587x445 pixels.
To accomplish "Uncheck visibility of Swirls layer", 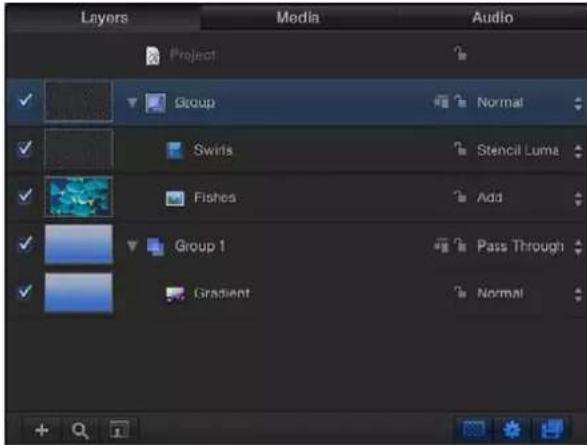I will 25,149.
